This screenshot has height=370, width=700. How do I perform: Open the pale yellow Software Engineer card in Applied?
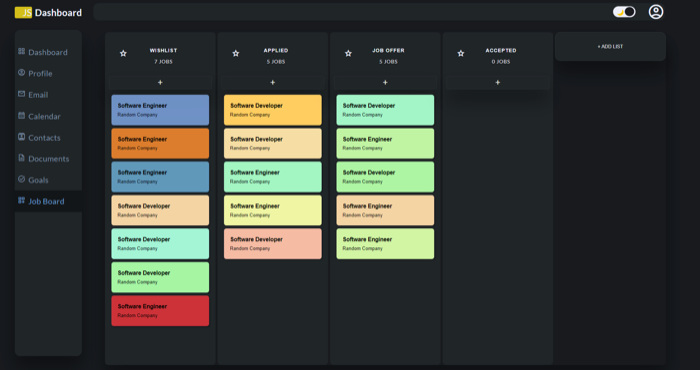(273, 210)
